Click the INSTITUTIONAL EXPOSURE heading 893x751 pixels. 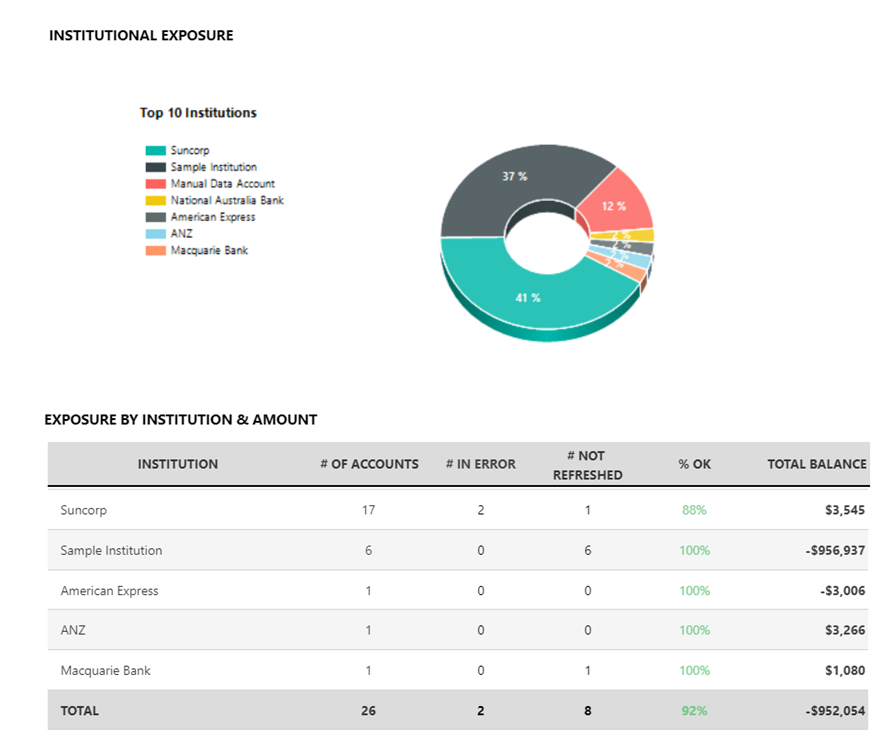point(141,35)
